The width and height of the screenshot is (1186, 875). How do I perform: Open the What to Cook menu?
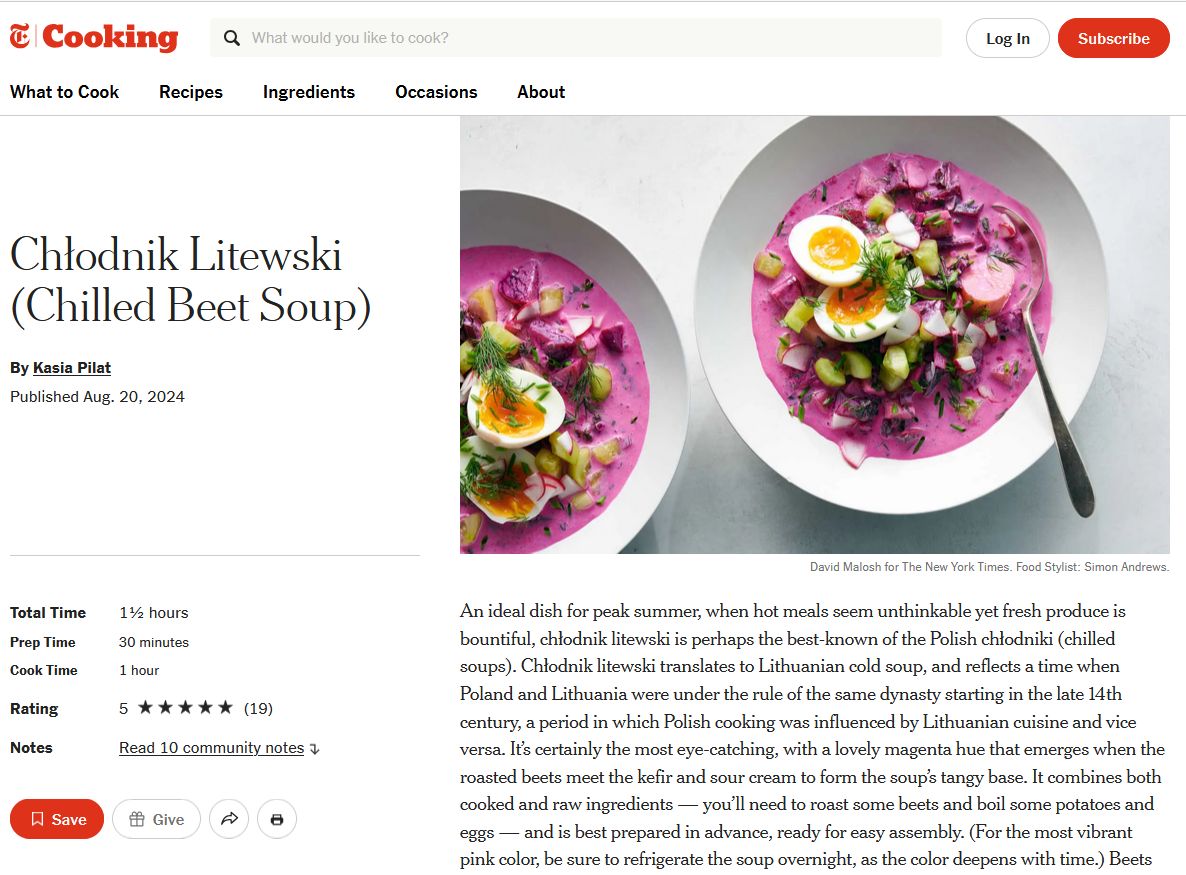64,92
